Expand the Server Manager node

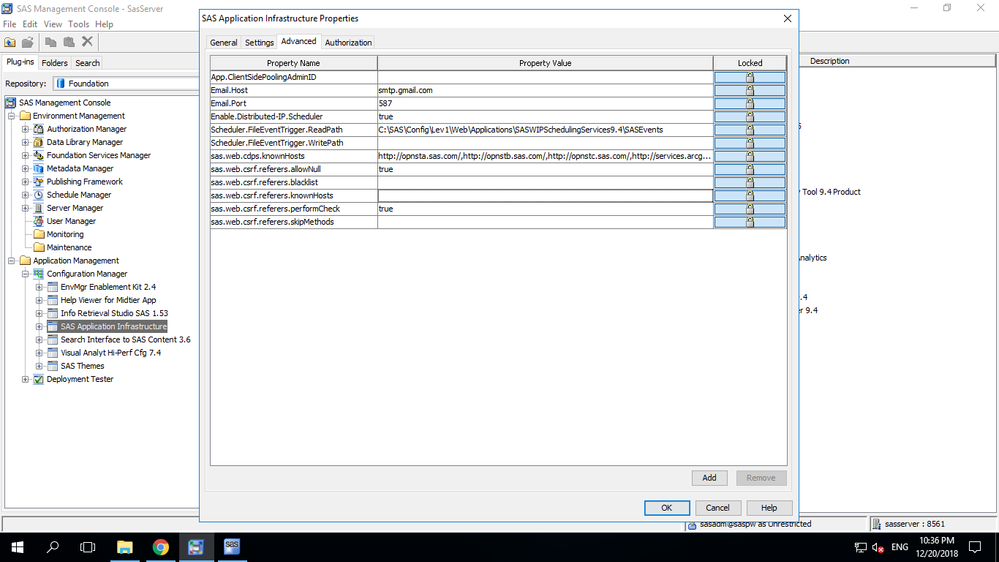[x=25, y=208]
